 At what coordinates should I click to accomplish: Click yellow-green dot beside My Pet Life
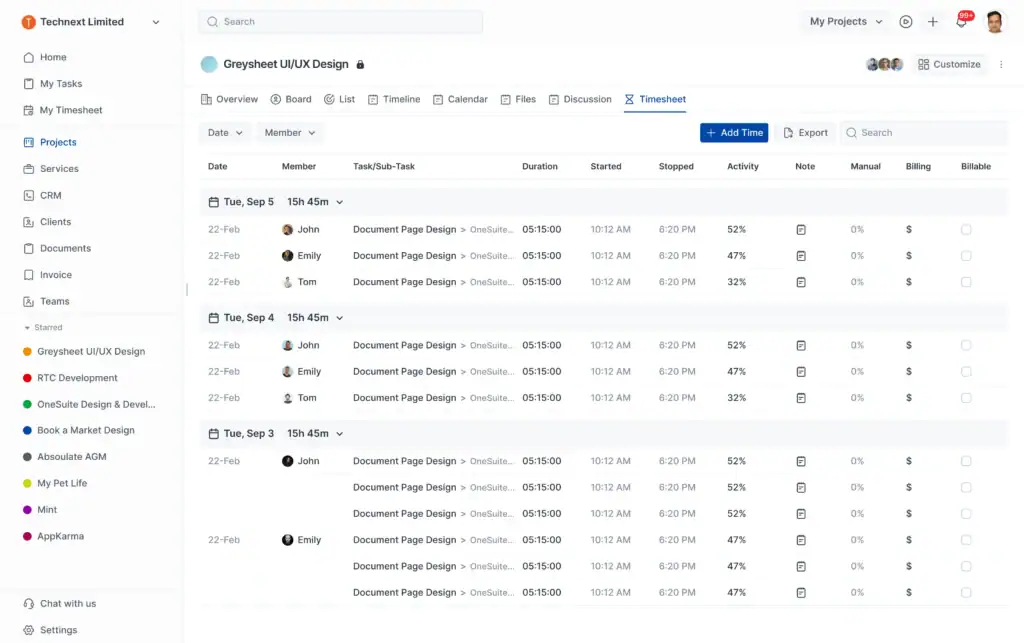(x=27, y=484)
